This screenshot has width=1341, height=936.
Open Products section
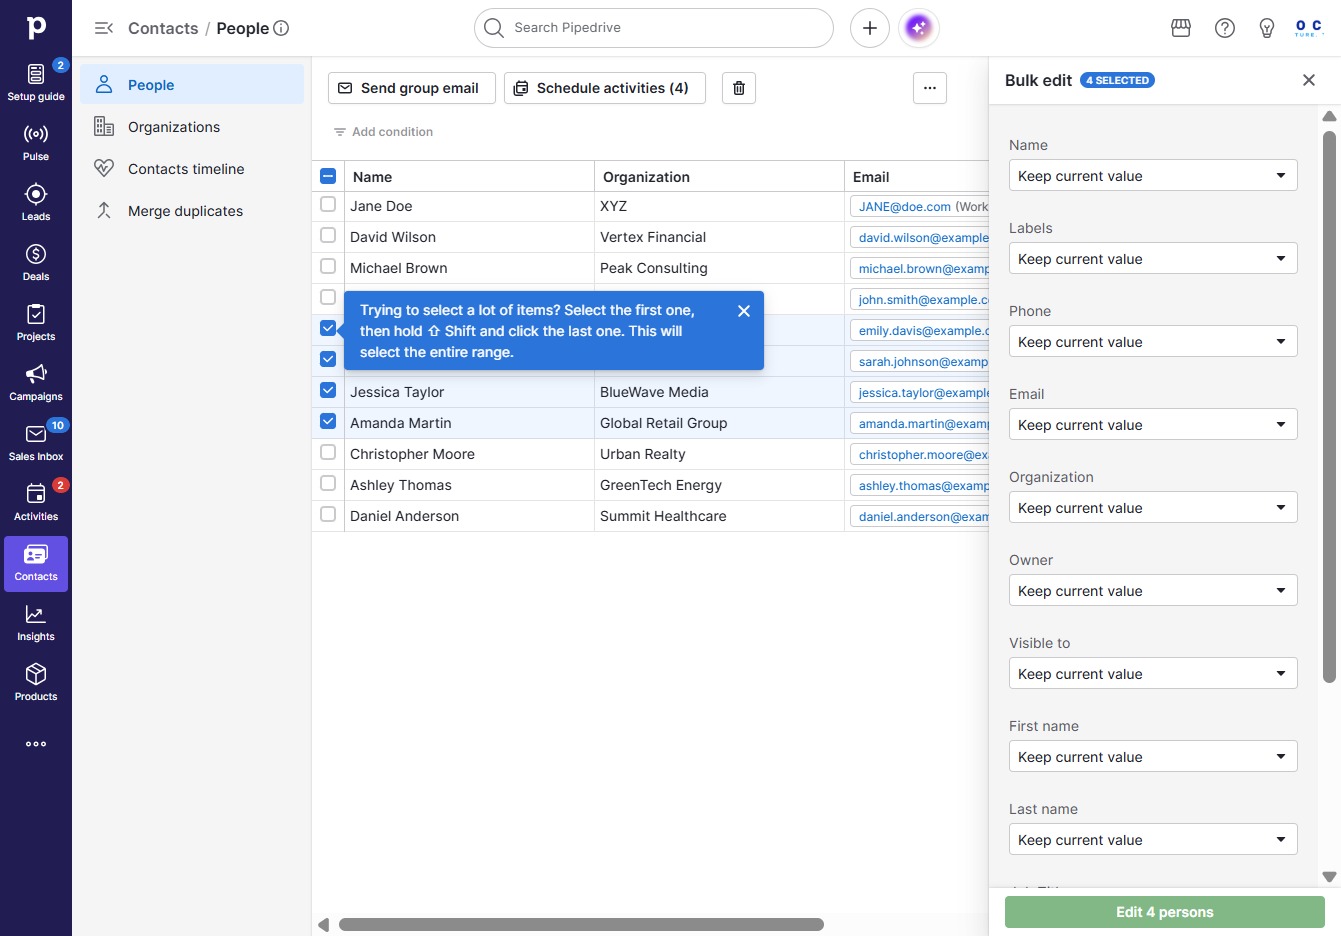[36, 682]
